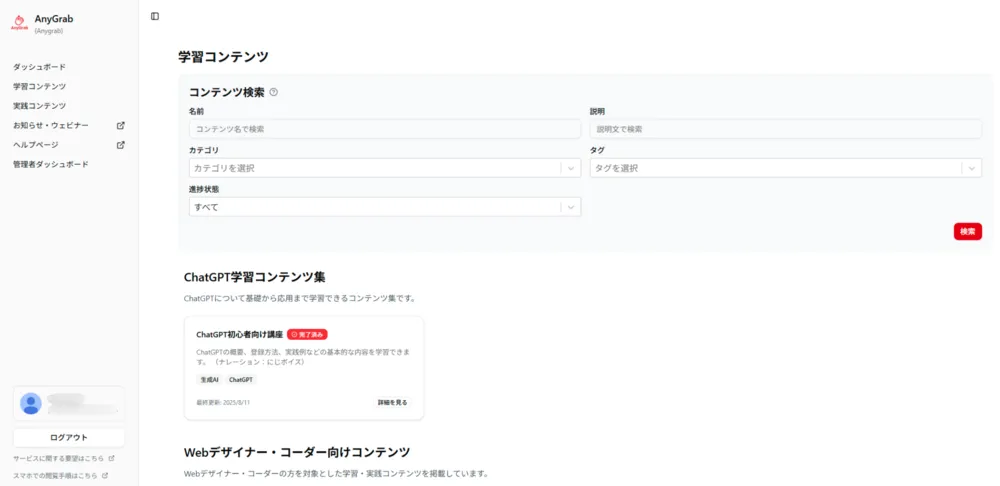Click external icon beside スマホでの閲覧手順はこちら
The image size is (1000, 486).
pos(105,475)
